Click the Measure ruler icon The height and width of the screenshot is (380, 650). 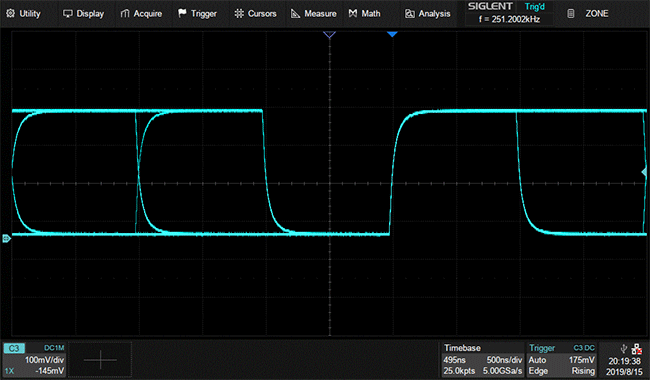point(295,14)
